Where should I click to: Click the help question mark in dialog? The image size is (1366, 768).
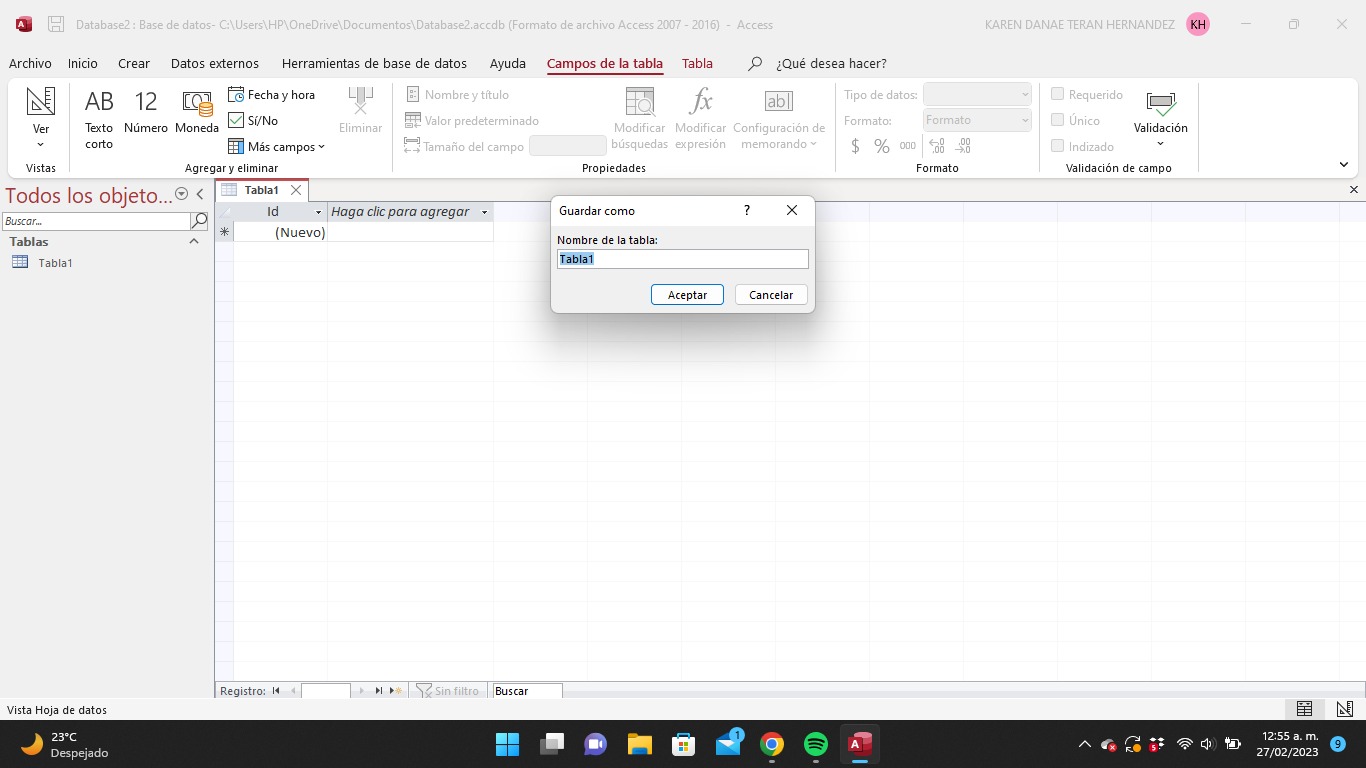(x=746, y=211)
